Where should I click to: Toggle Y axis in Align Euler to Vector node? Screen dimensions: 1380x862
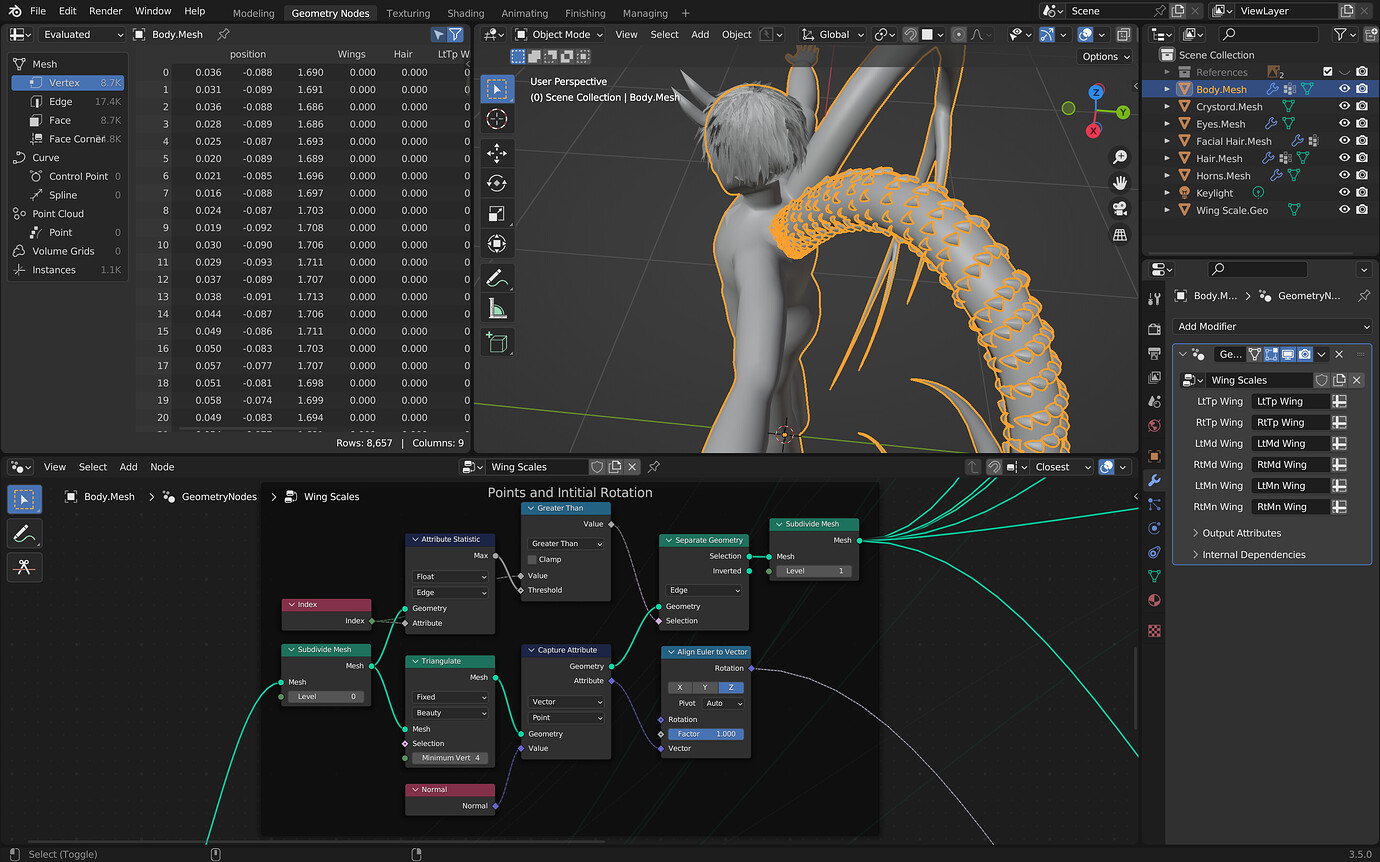(706, 687)
